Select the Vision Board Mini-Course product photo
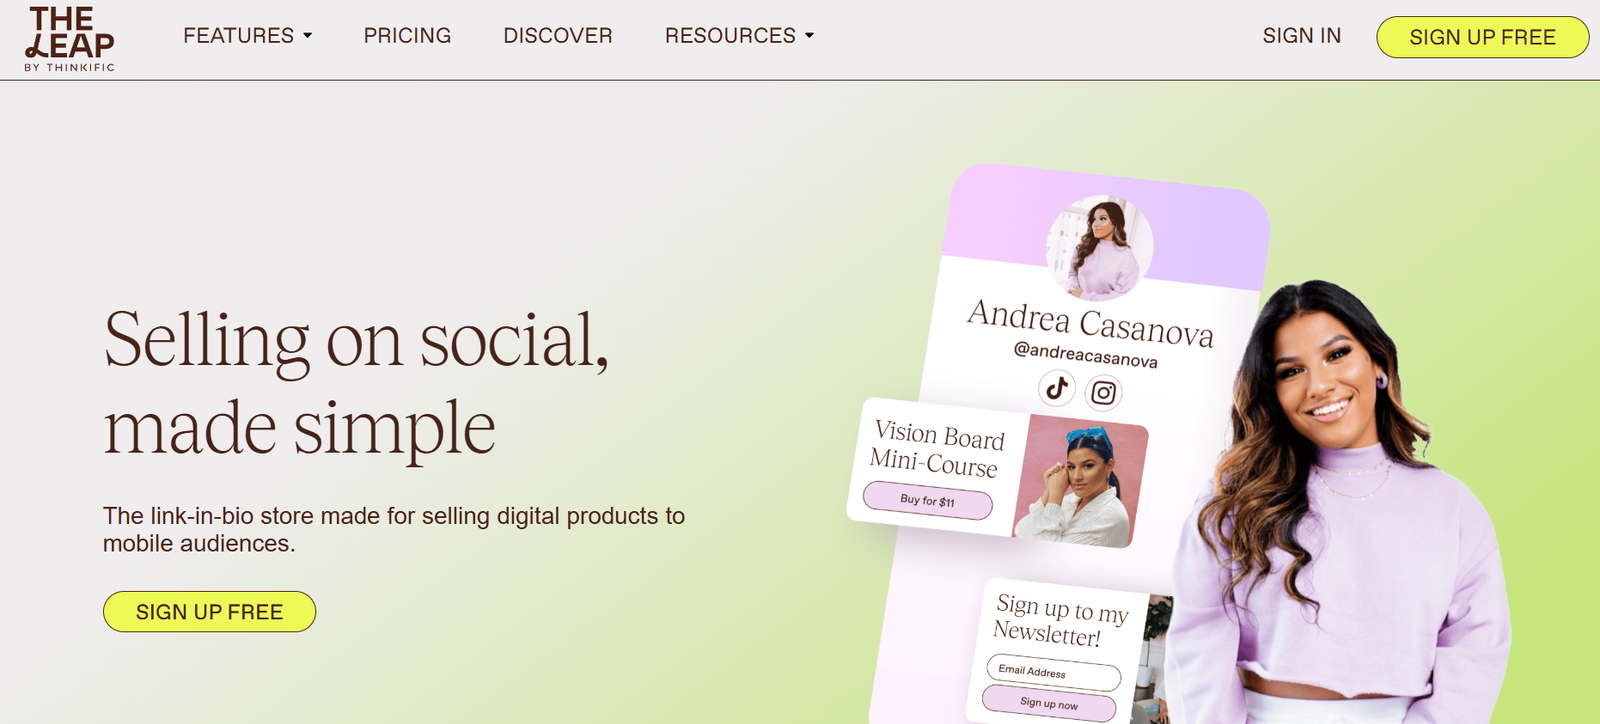 tap(1078, 481)
